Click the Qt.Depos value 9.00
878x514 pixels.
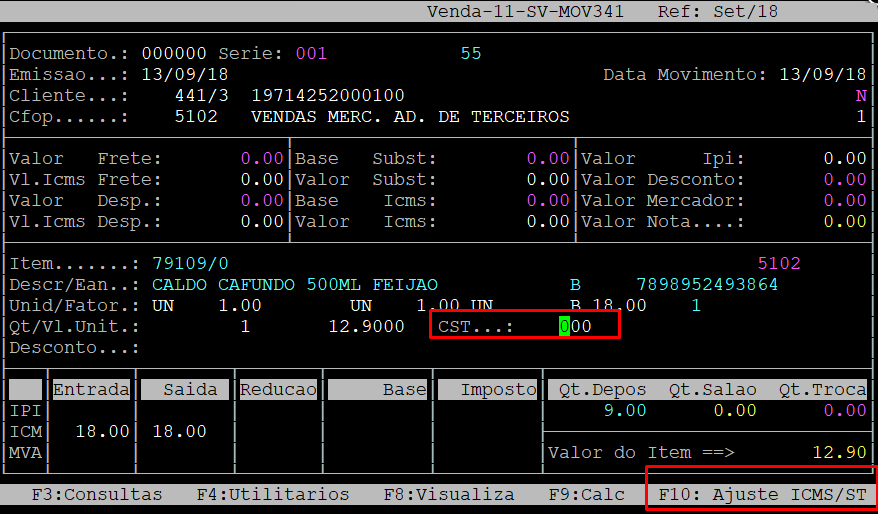624,410
